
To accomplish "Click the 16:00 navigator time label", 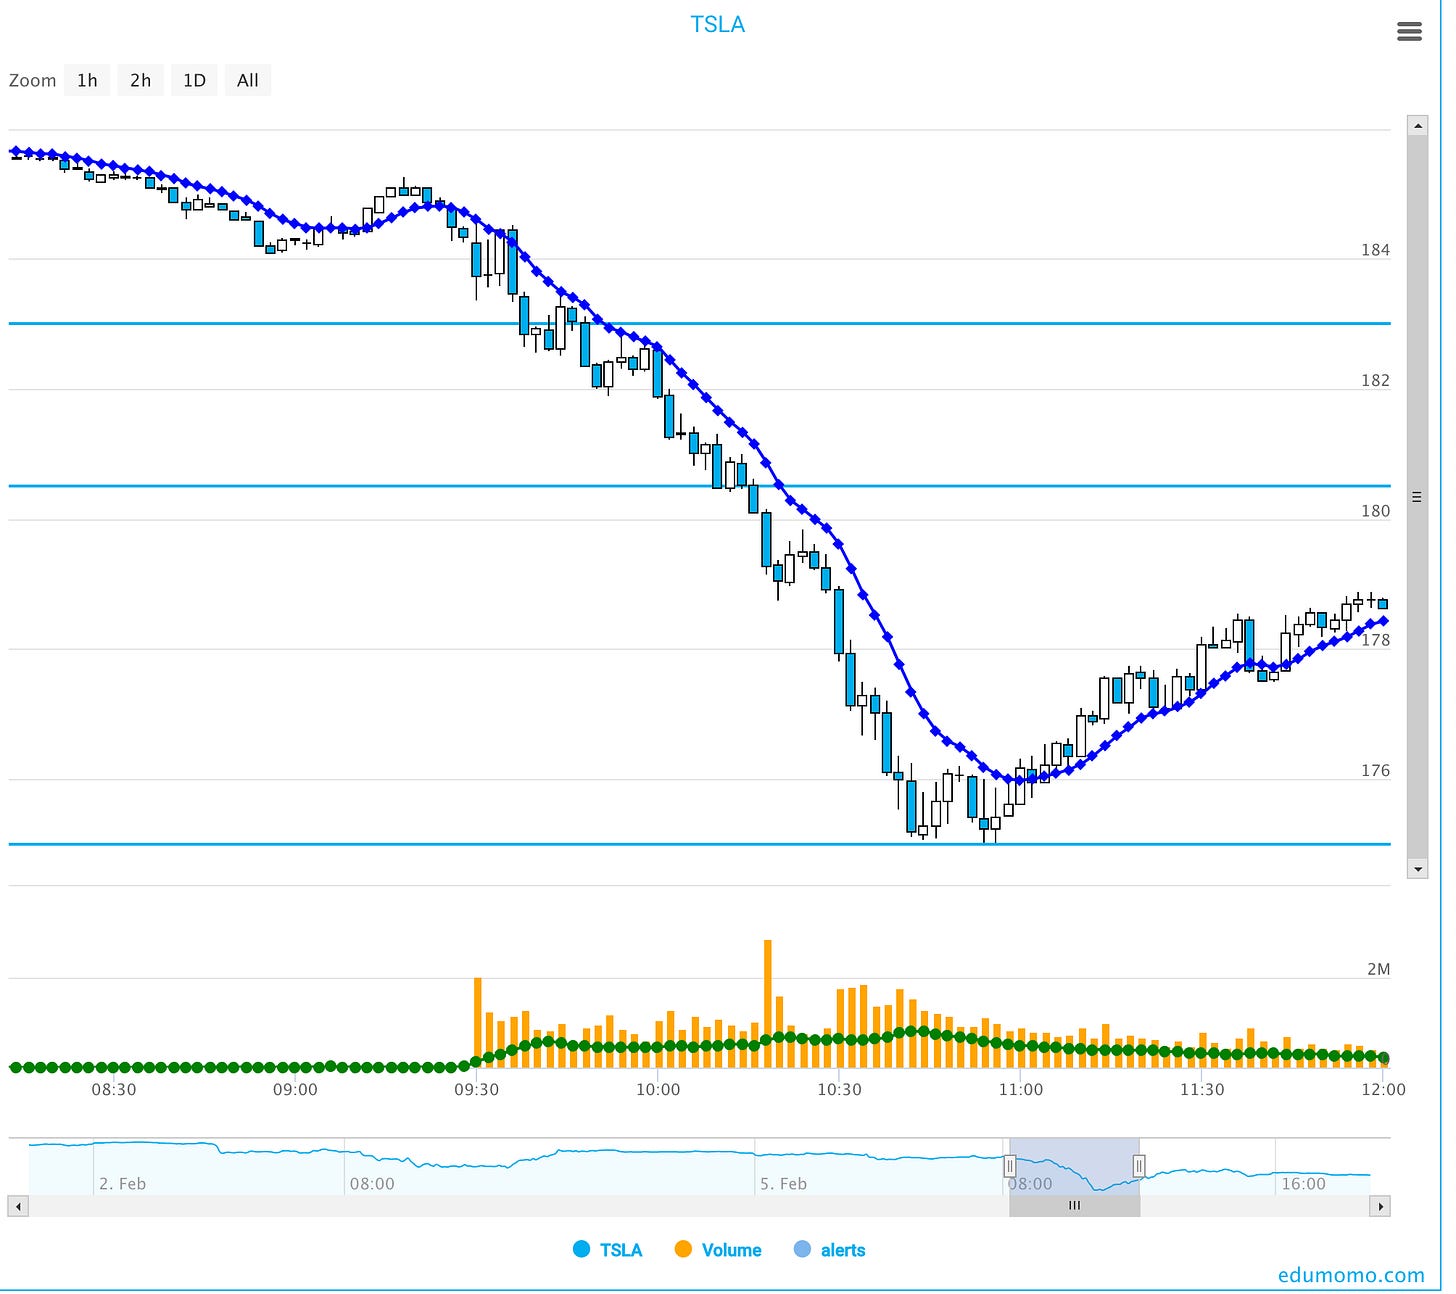I will pyautogui.click(x=1303, y=1184).
